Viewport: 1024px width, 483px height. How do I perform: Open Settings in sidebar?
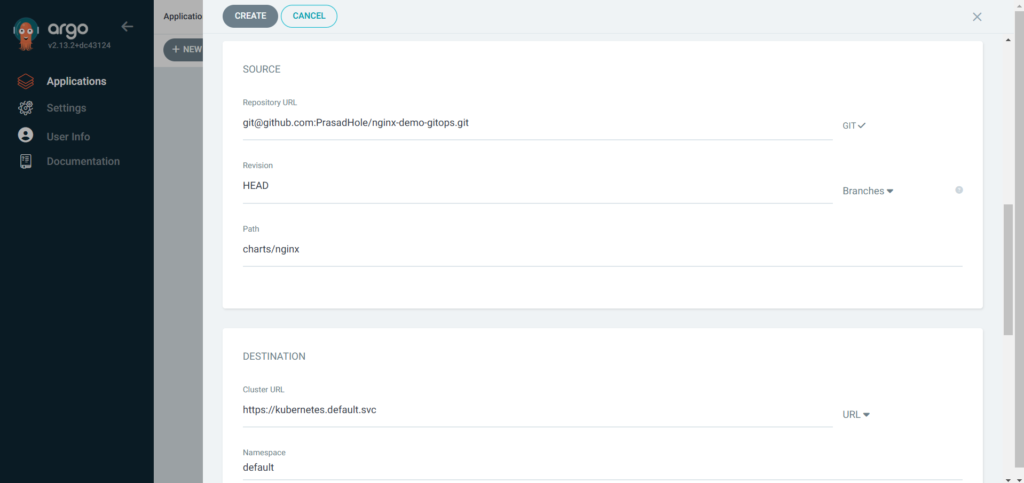66,108
